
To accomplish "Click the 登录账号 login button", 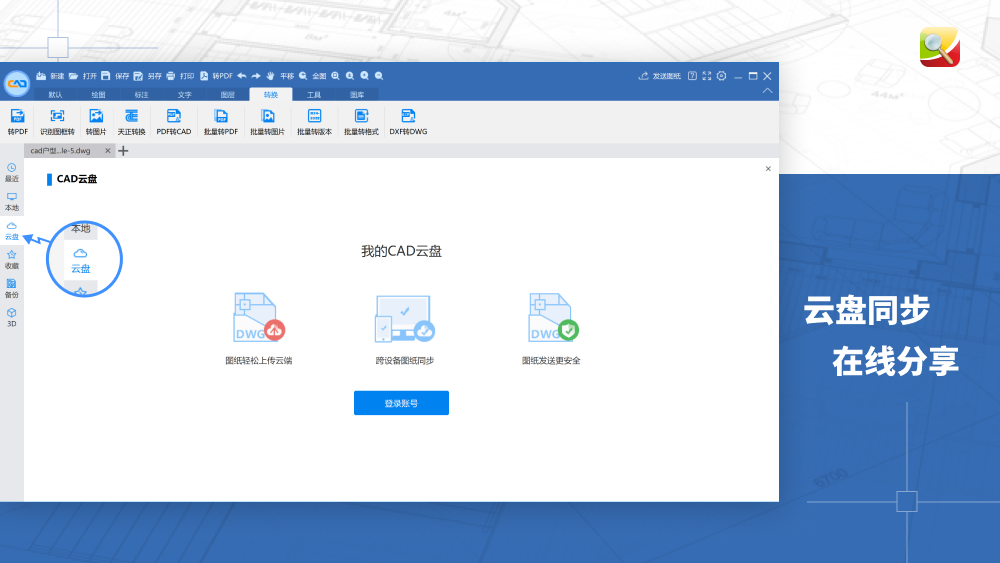I will click(x=401, y=403).
